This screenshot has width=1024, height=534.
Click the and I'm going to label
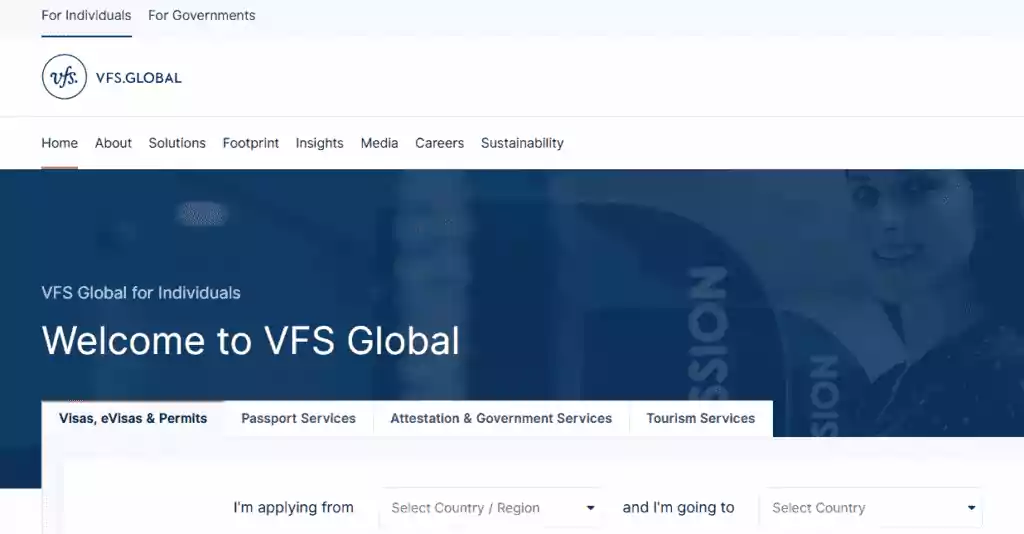[679, 507]
